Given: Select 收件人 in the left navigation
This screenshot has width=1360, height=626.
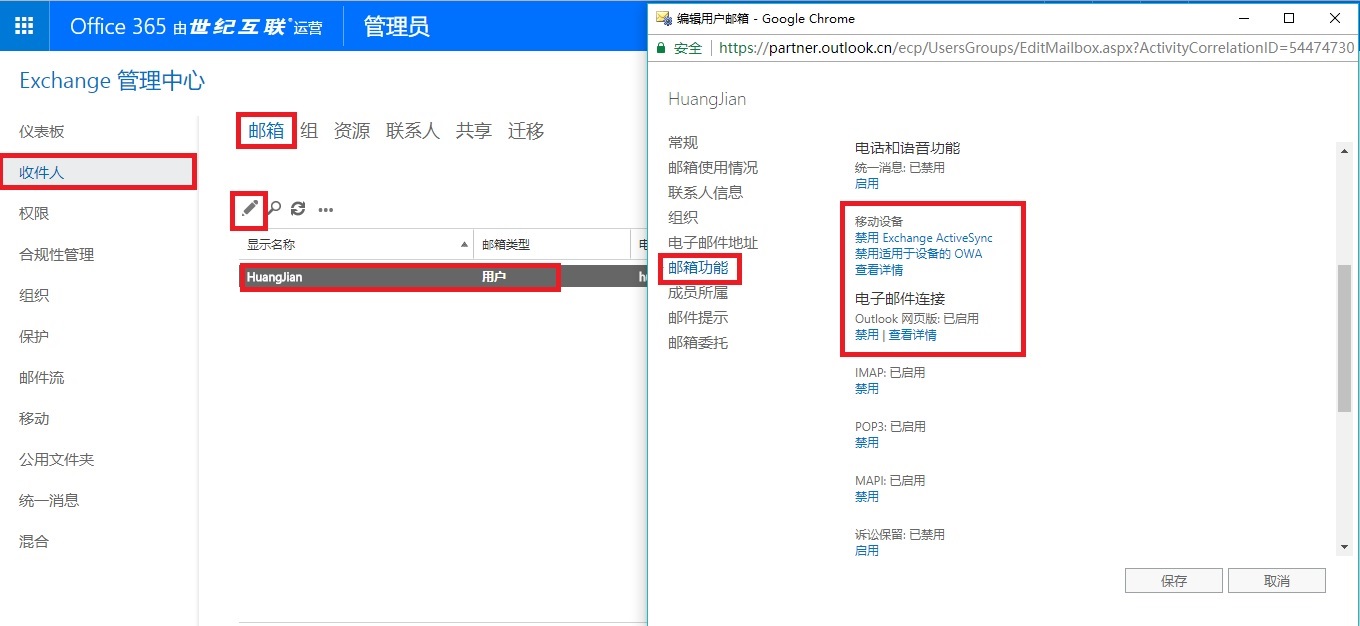Looking at the screenshot, I should pyautogui.click(x=97, y=172).
